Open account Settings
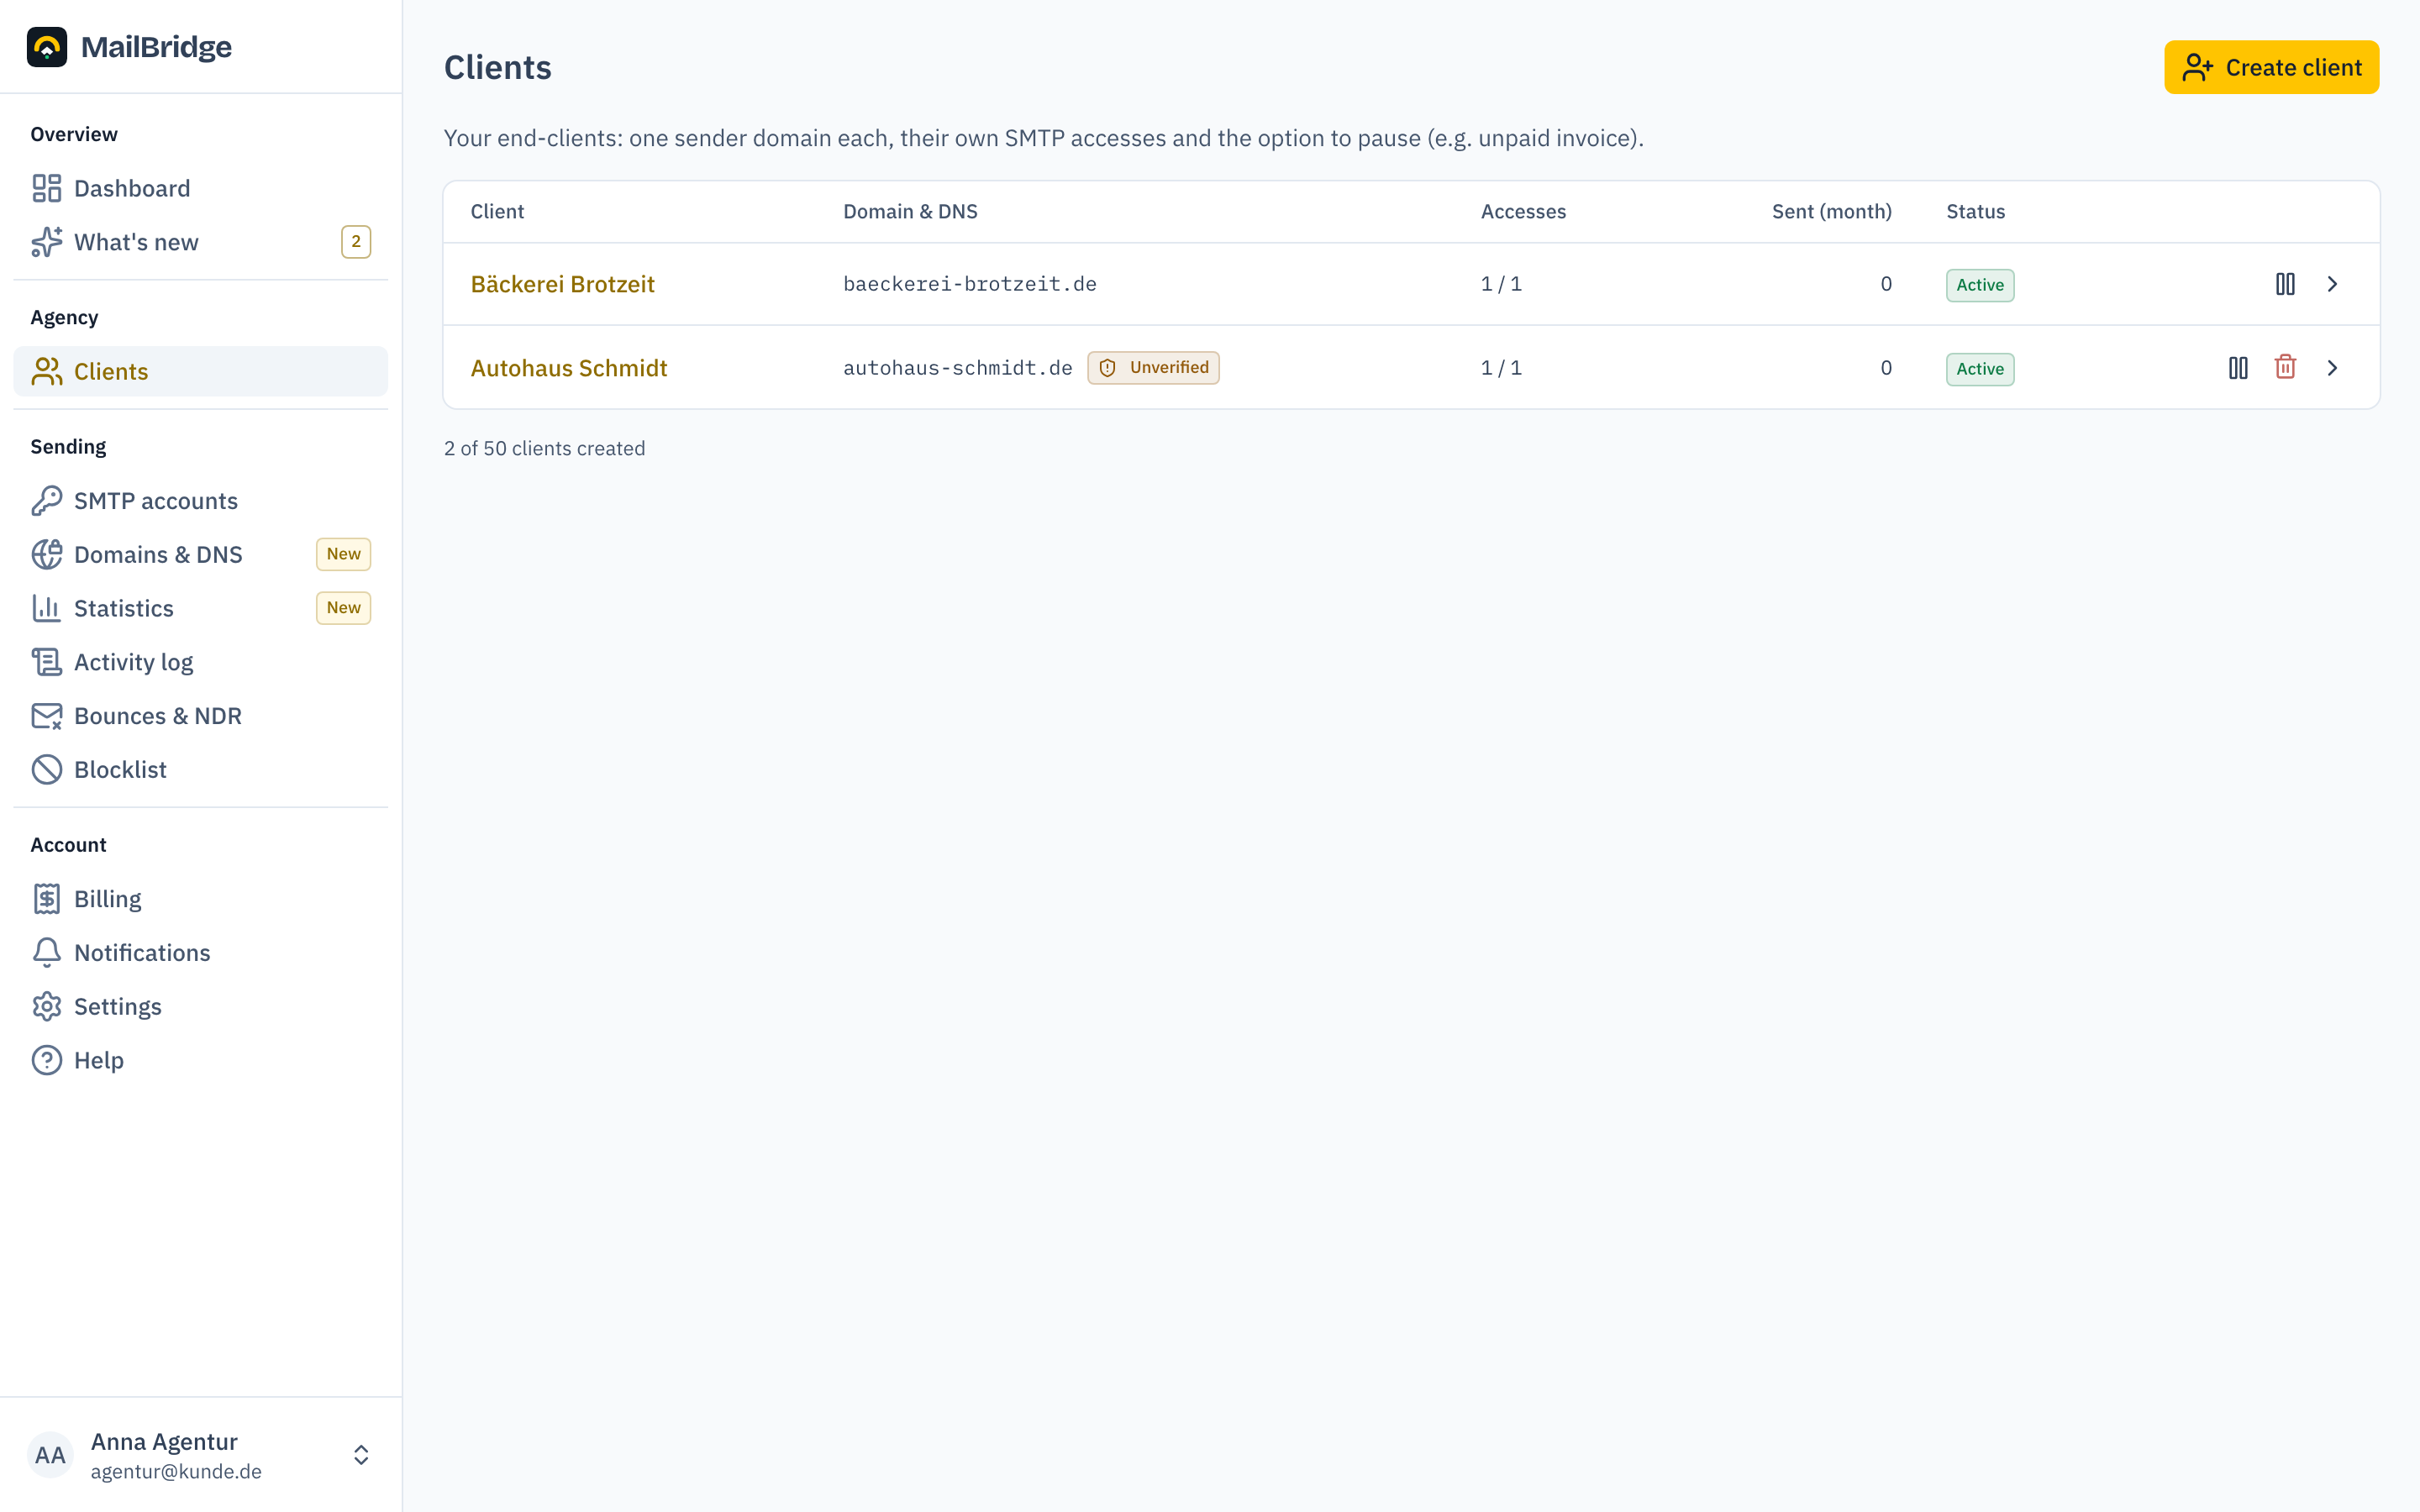This screenshot has height=1512, width=2420. coord(200,1006)
